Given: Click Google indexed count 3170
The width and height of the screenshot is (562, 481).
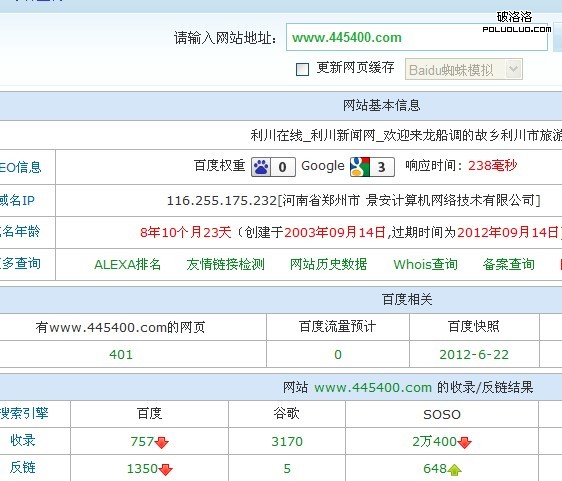Looking at the screenshot, I should 287,442.
